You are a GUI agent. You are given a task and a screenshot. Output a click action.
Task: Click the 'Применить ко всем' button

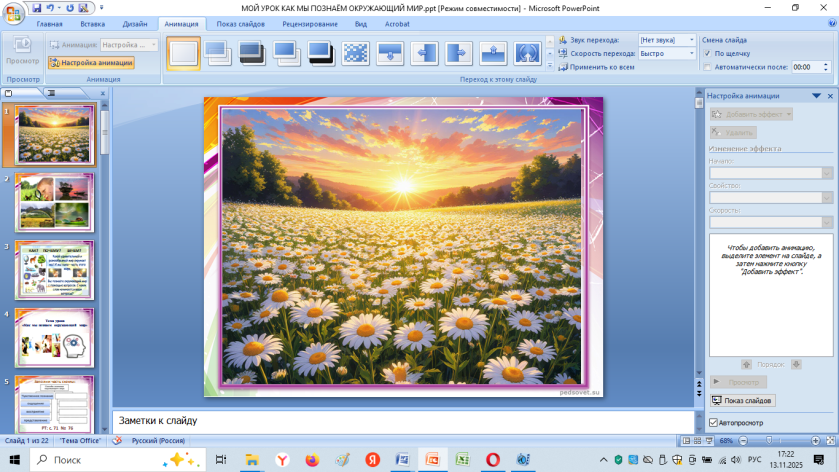pyautogui.click(x=596, y=67)
